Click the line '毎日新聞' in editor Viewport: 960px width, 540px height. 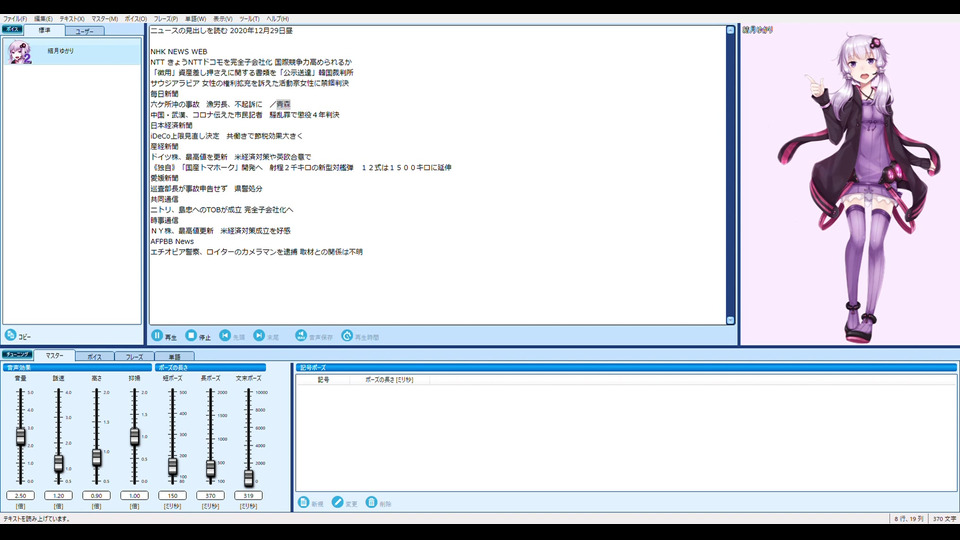pyautogui.click(x=165, y=94)
